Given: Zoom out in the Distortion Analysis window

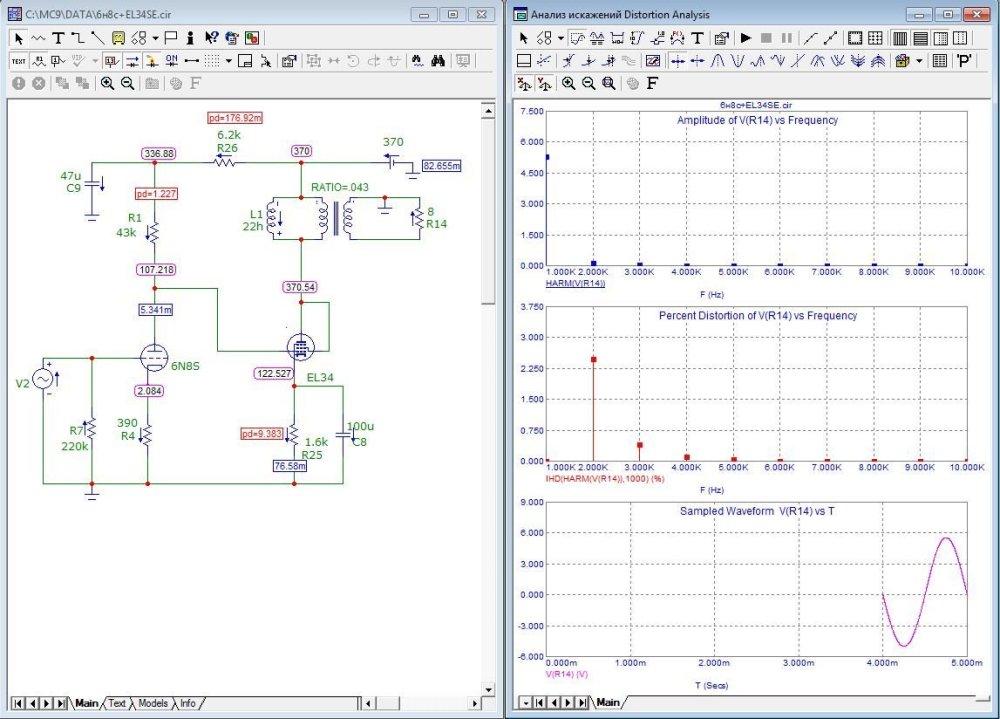Looking at the screenshot, I should (x=588, y=84).
